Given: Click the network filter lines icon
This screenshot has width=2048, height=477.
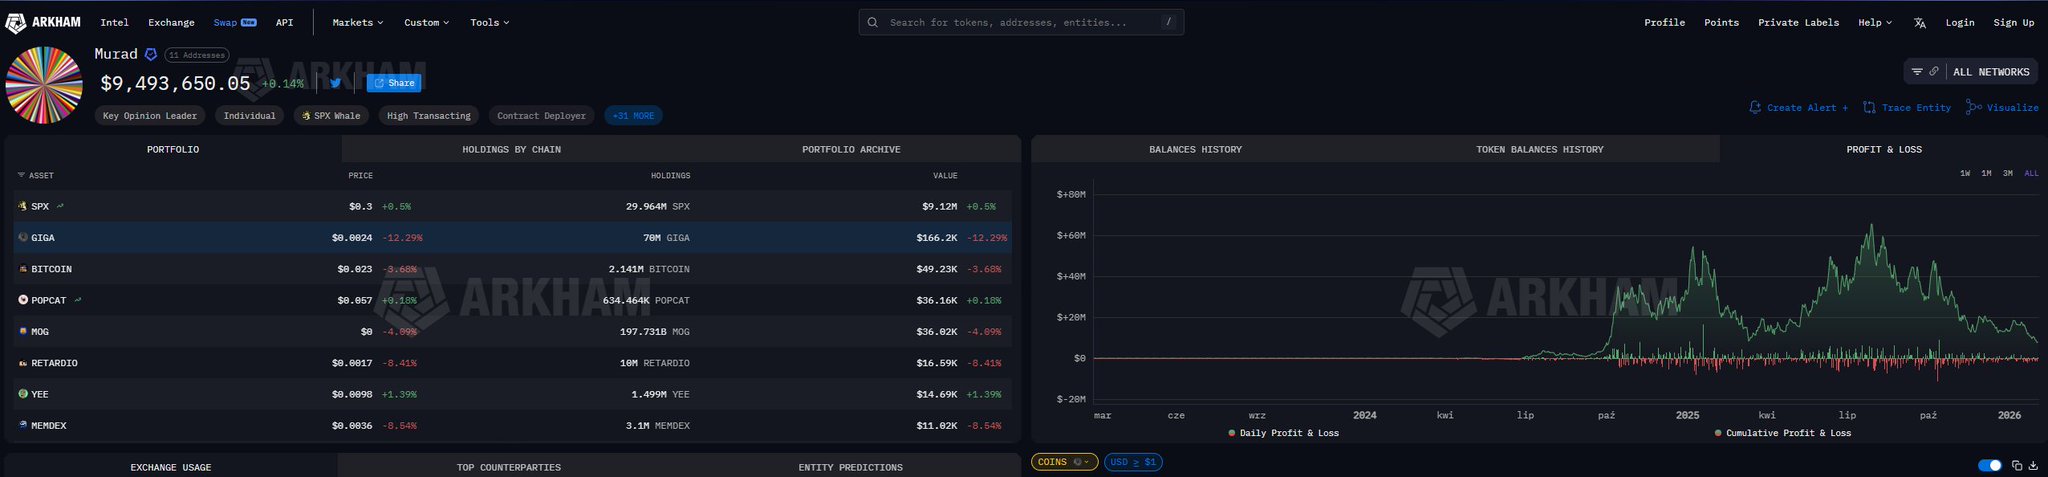Looking at the screenshot, I should tap(1917, 72).
